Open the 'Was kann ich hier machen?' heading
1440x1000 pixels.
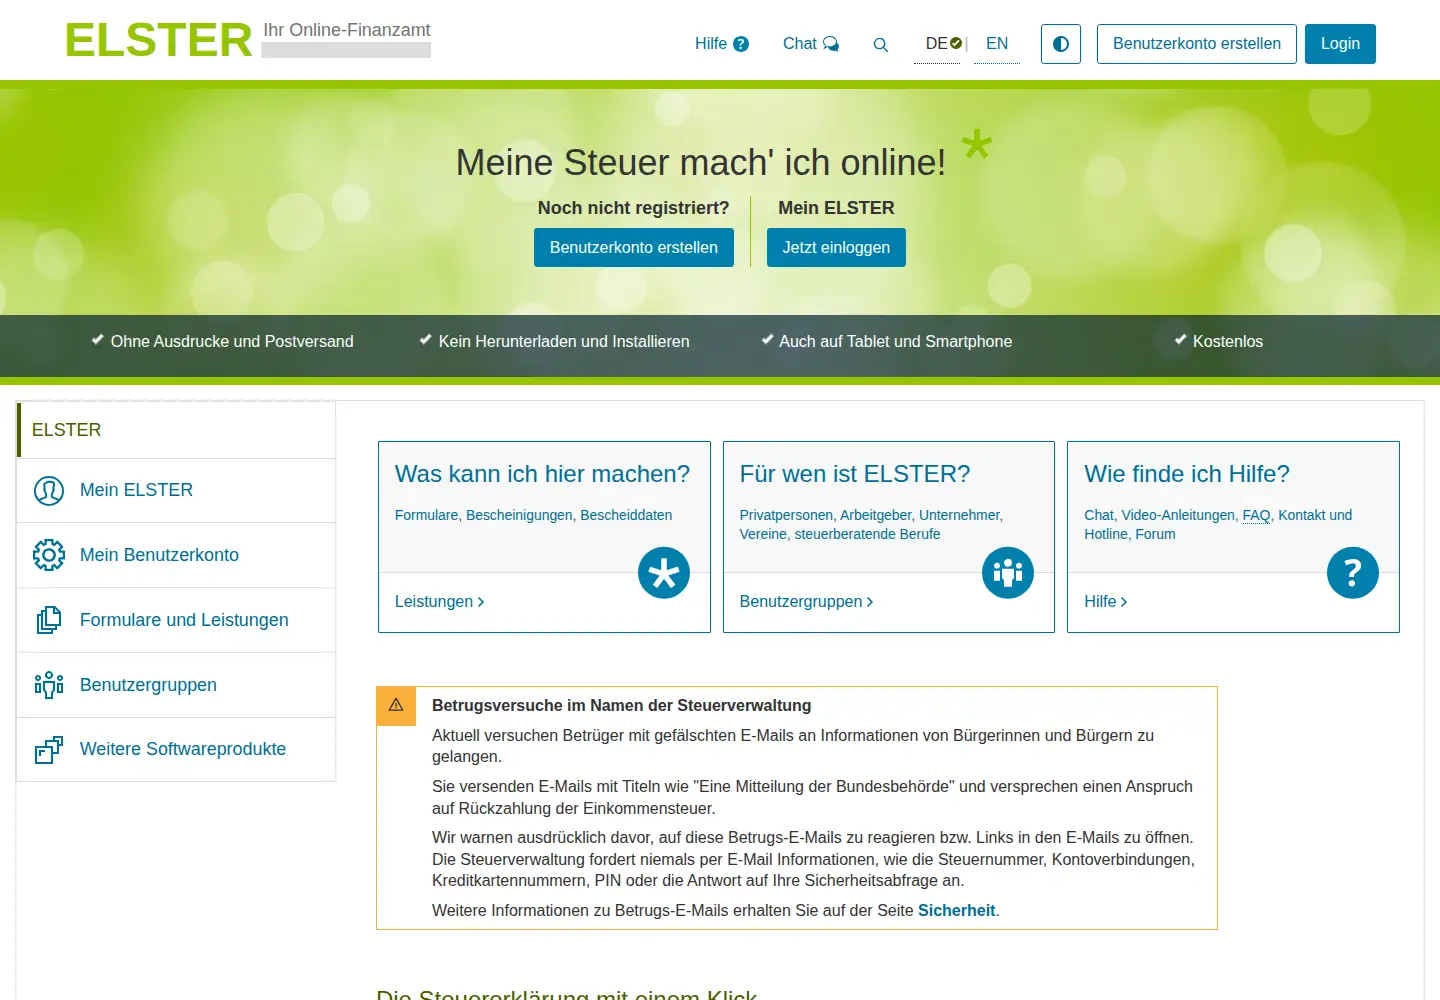[x=543, y=474]
